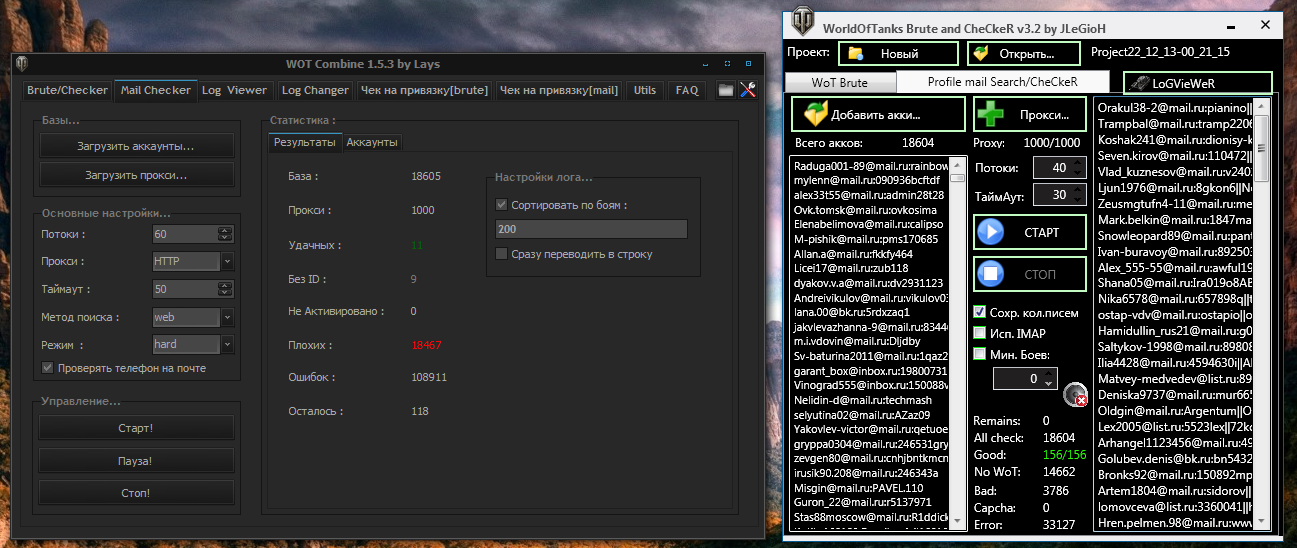Click Good count 156/156

1064,454
